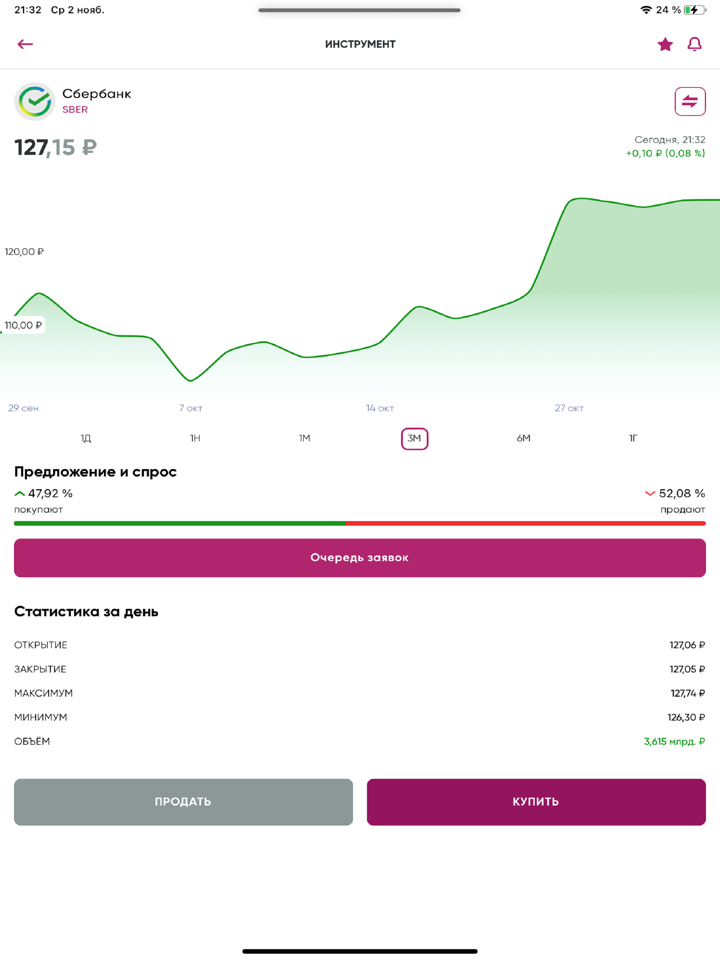
Task: Tap the supply and demand ratio bar
Action: pyautogui.click(x=360, y=523)
